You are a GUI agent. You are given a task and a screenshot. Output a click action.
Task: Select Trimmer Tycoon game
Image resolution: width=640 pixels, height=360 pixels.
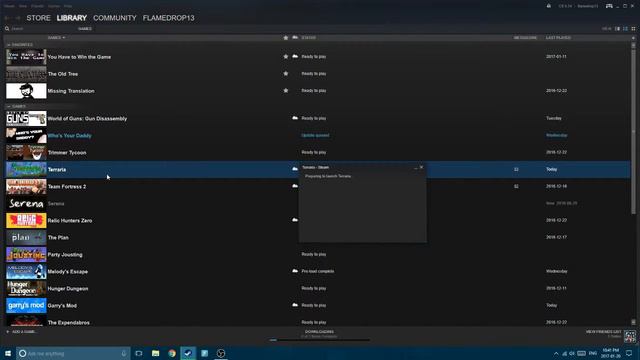(67, 153)
